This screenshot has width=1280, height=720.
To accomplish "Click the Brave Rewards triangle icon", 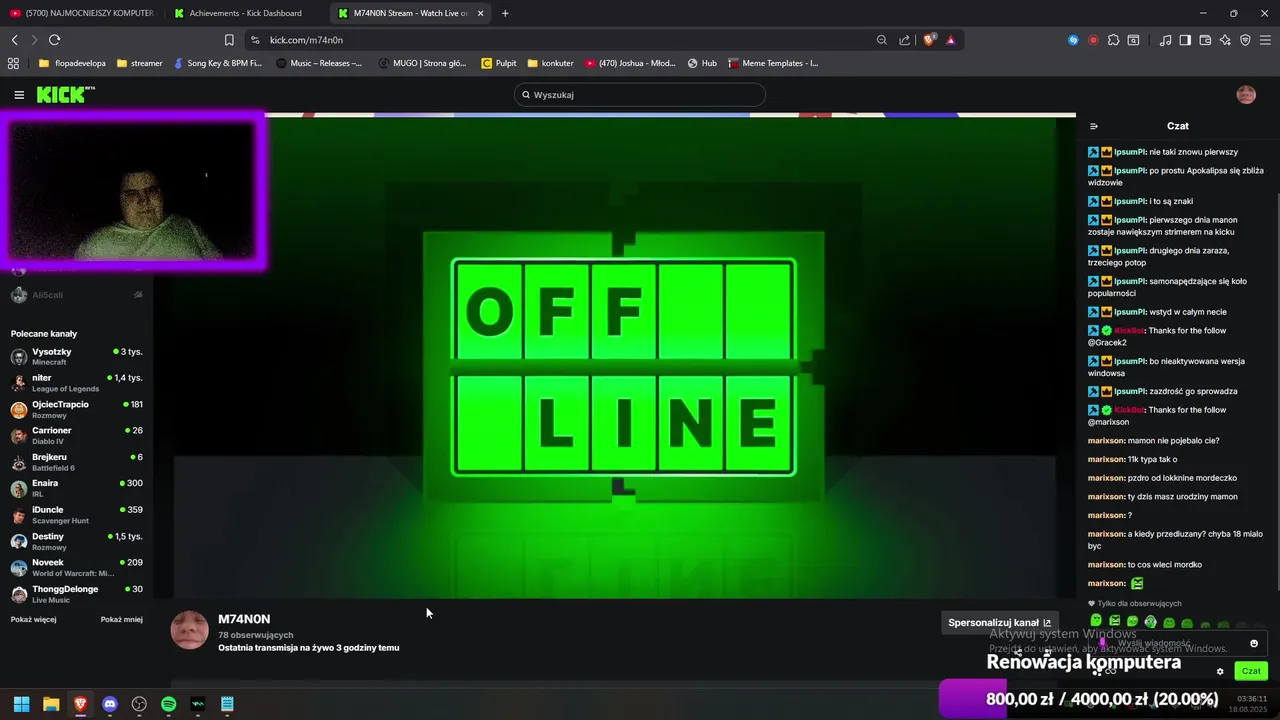I will [950, 40].
